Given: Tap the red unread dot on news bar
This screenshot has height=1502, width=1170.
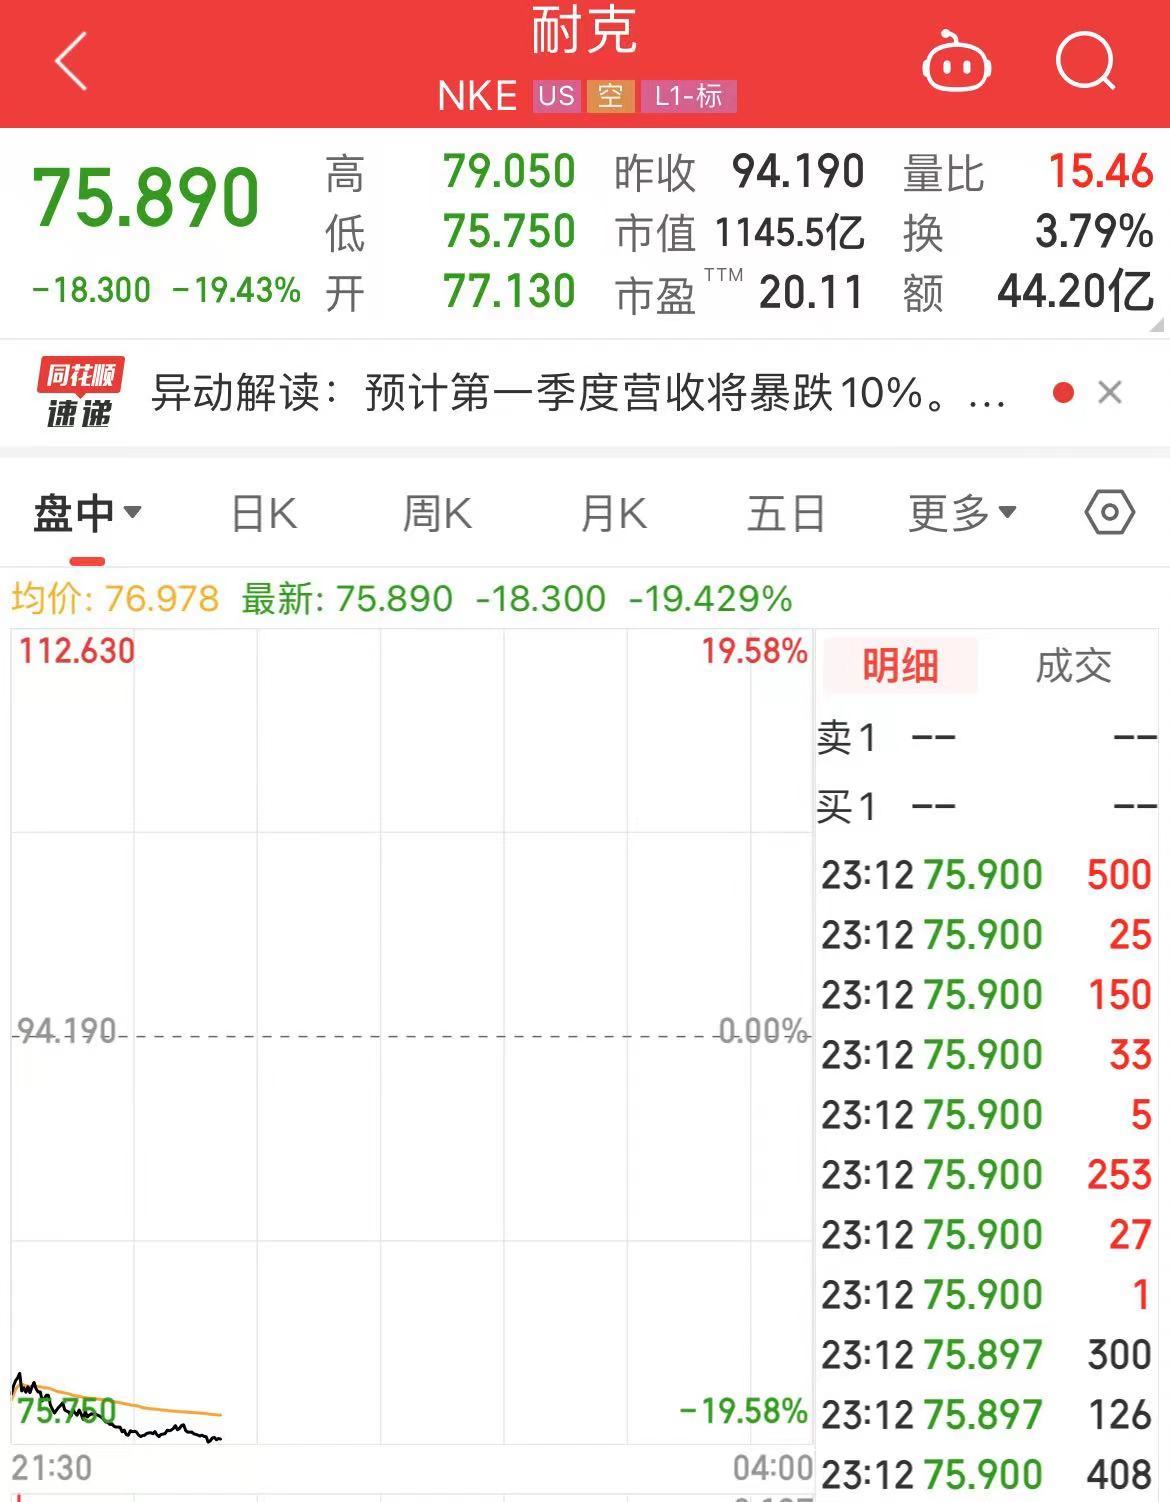Looking at the screenshot, I should 1061,392.
